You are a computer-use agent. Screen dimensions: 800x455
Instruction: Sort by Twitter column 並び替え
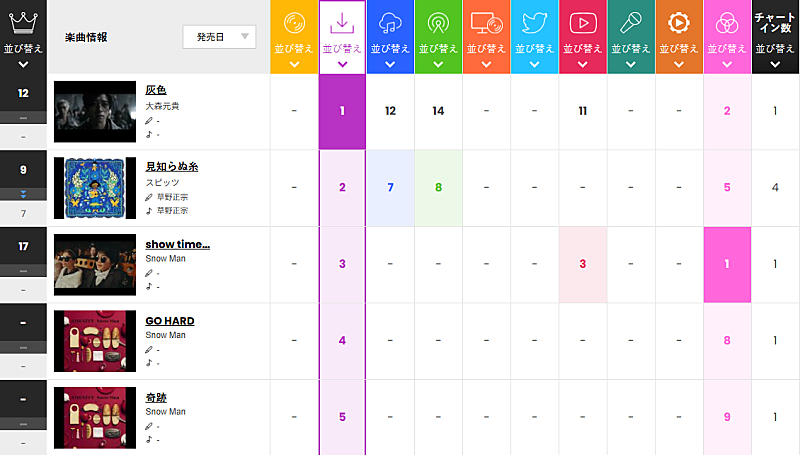535,56
